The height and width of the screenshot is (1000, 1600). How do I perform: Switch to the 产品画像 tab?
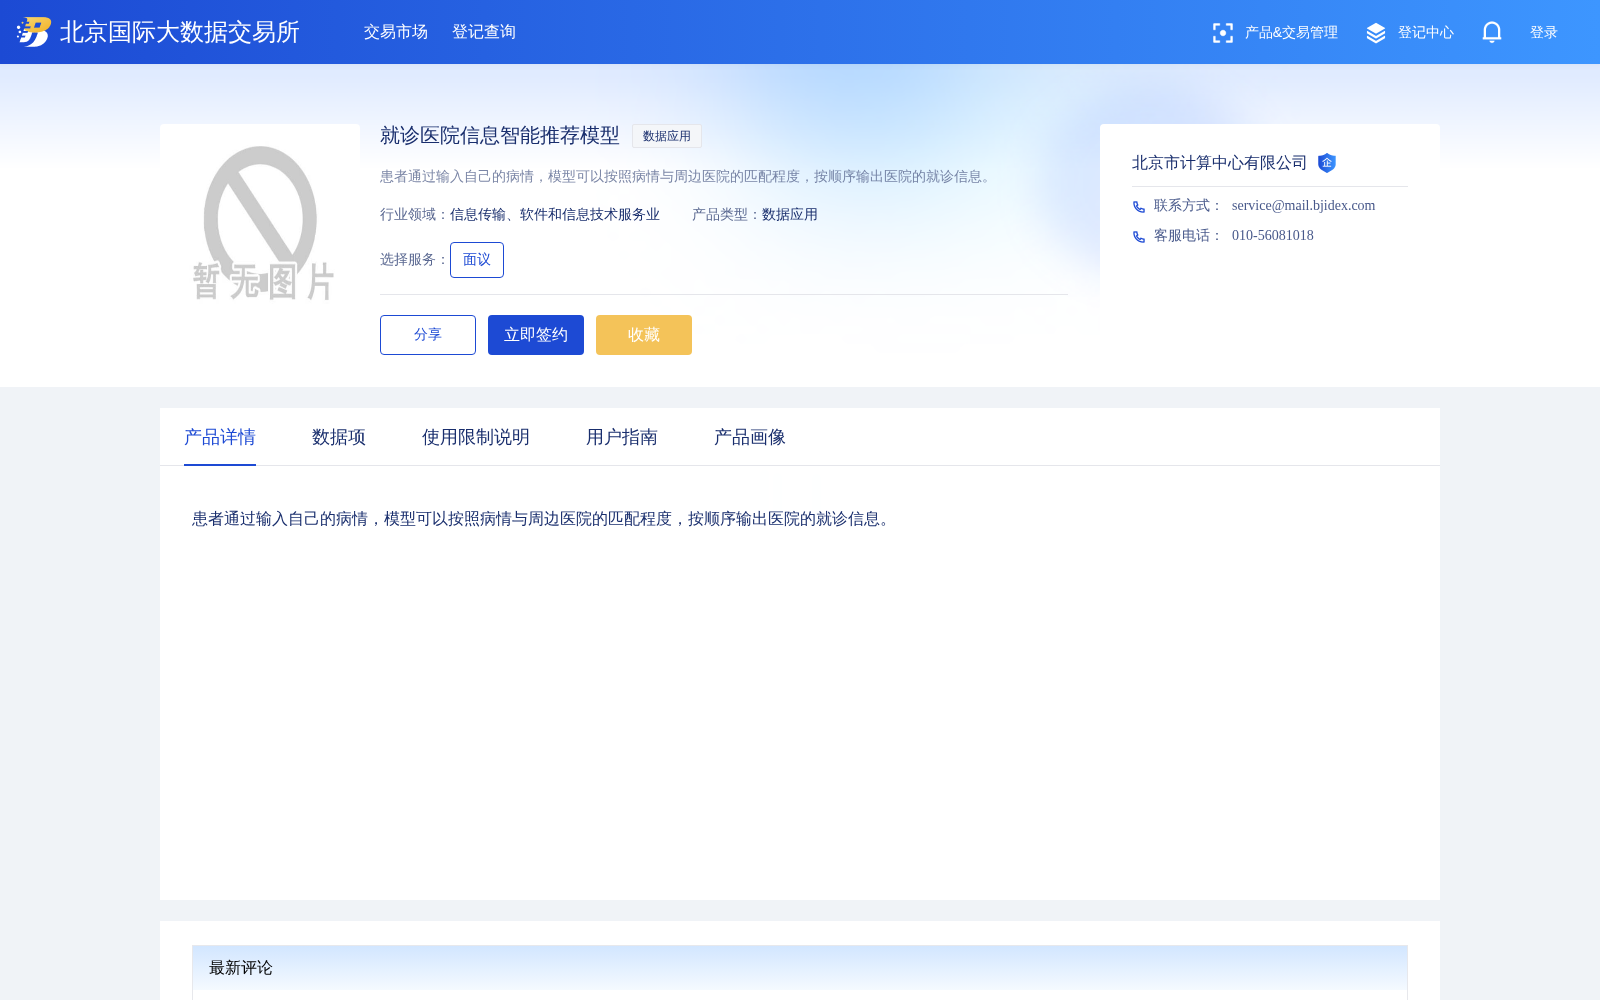pos(750,437)
